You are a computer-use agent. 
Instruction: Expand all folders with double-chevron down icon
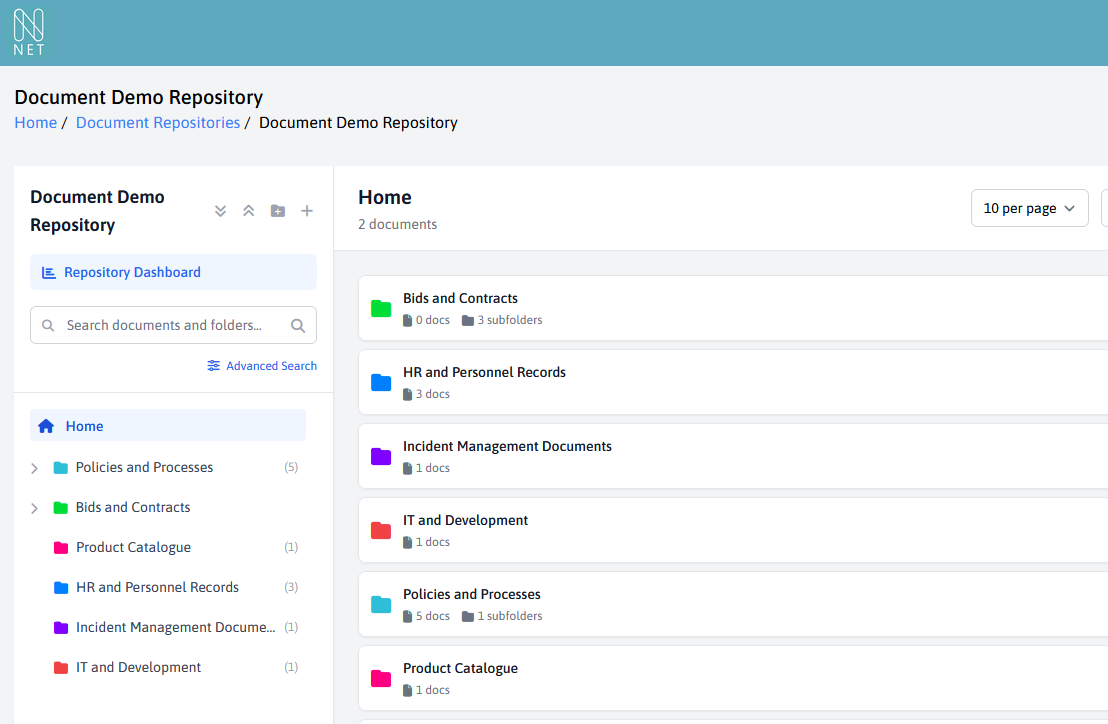click(x=221, y=211)
